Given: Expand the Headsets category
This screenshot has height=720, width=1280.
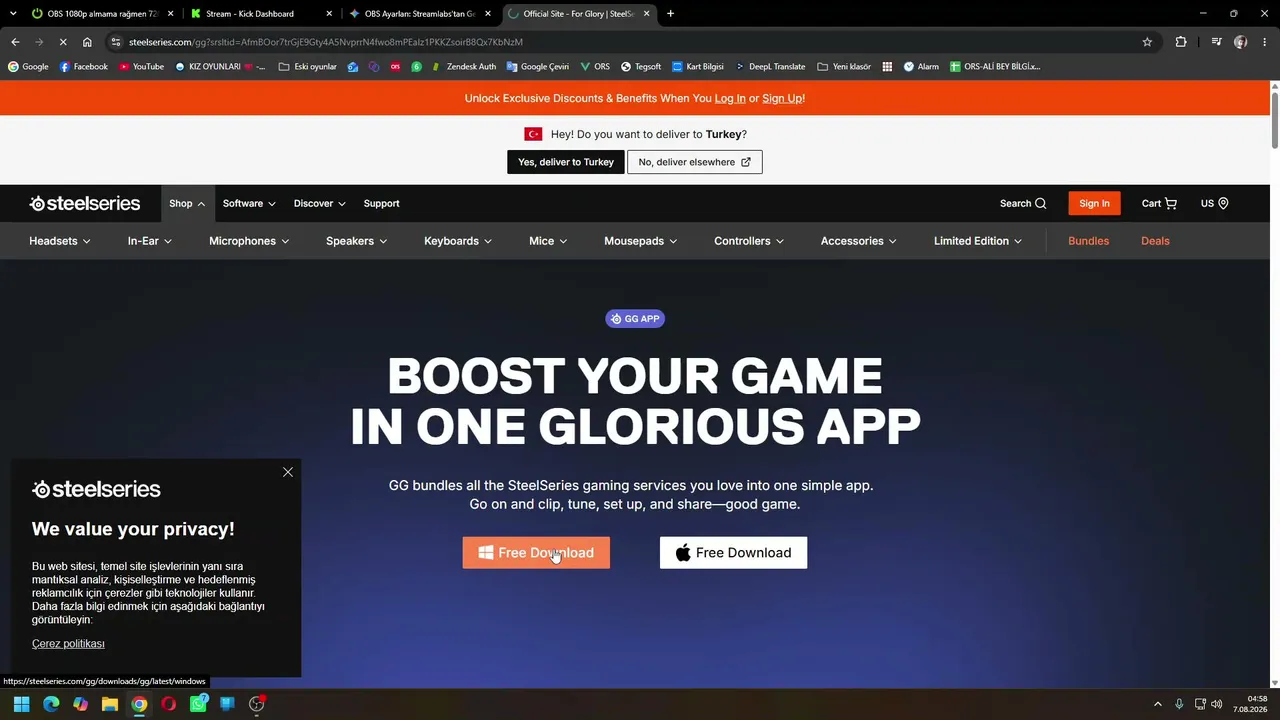Looking at the screenshot, I should click(x=60, y=241).
